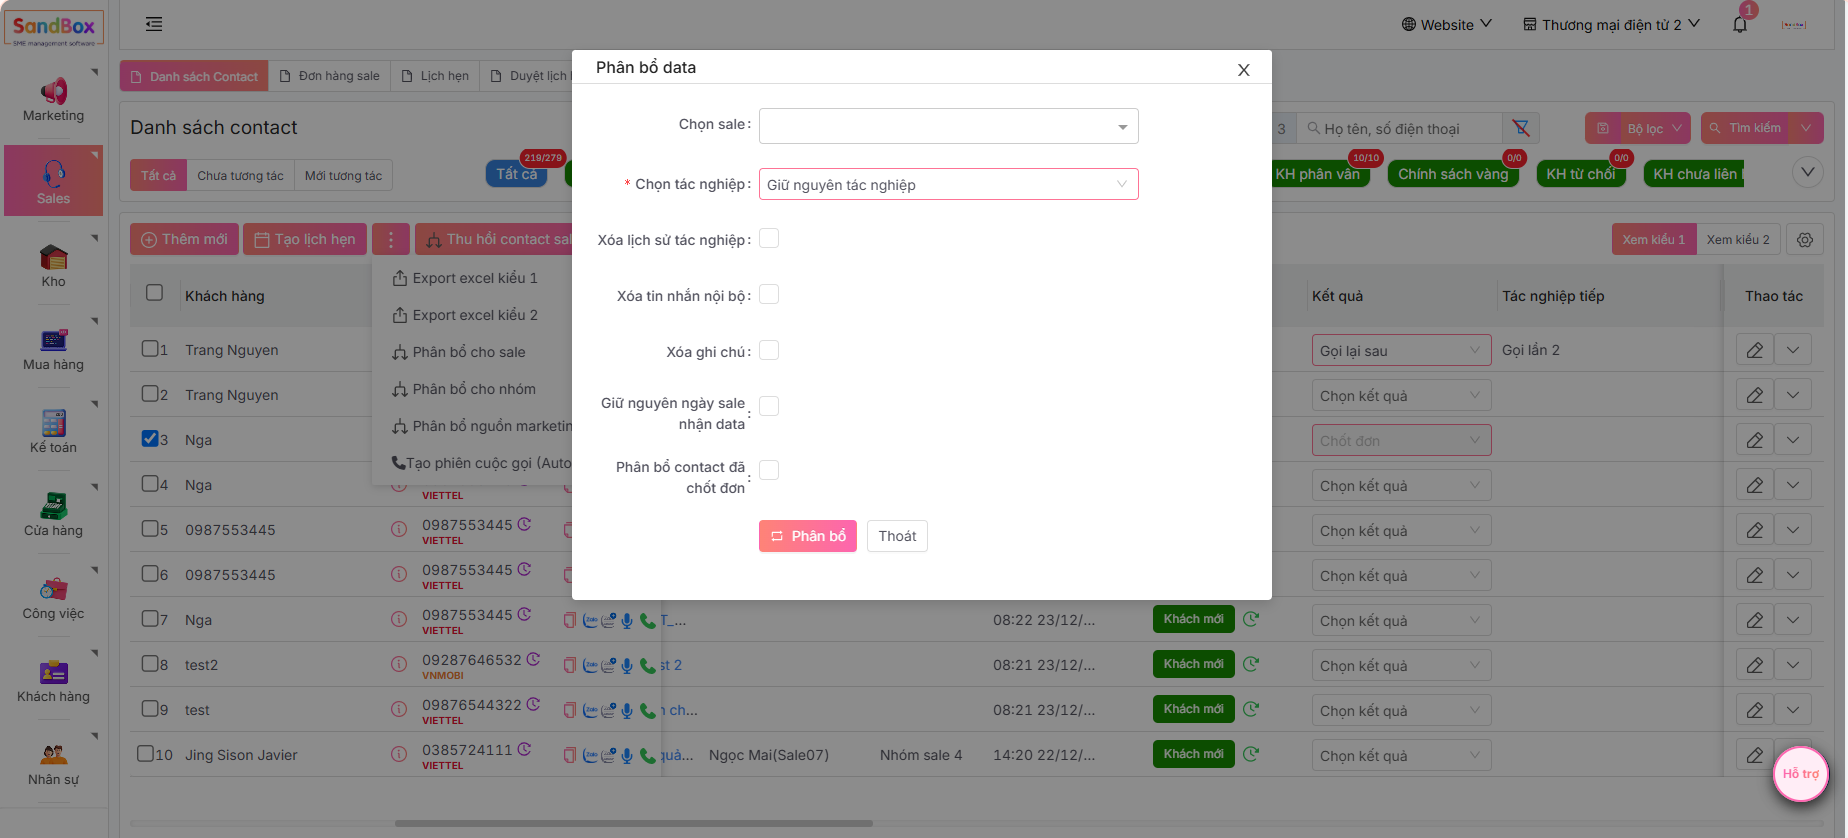Image resolution: width=1848 pixels, height=838 pixels.
Task: Expand the Chọn tác nghiệp dropdown
Action: point(948,185)
